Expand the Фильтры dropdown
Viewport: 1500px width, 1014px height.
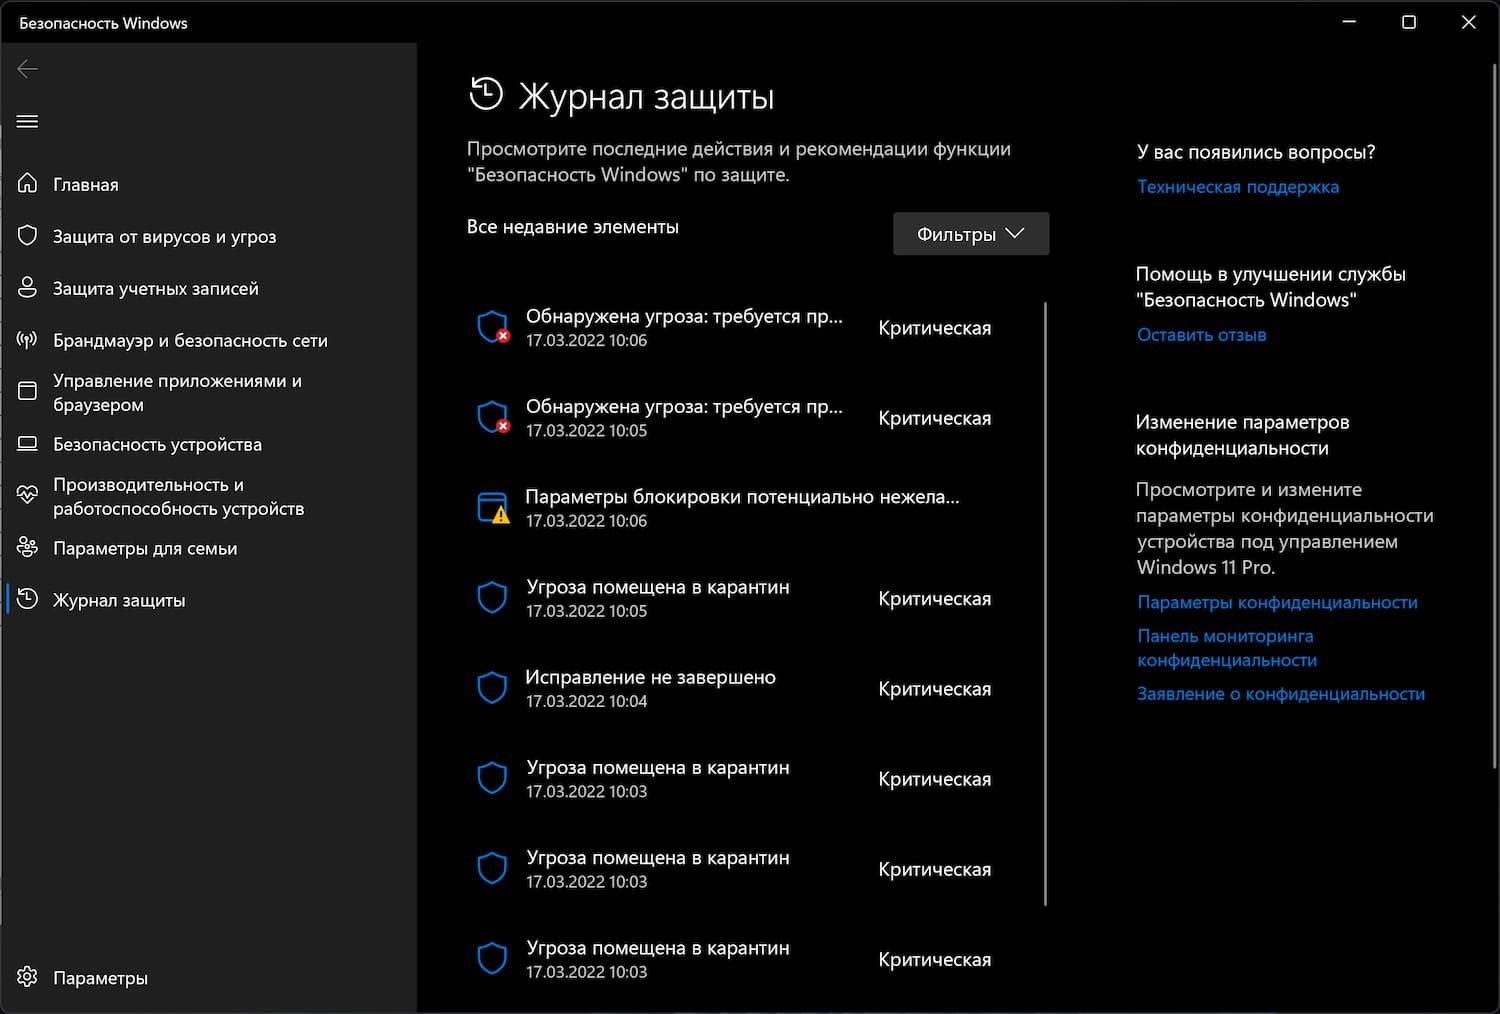pos(970,234)
